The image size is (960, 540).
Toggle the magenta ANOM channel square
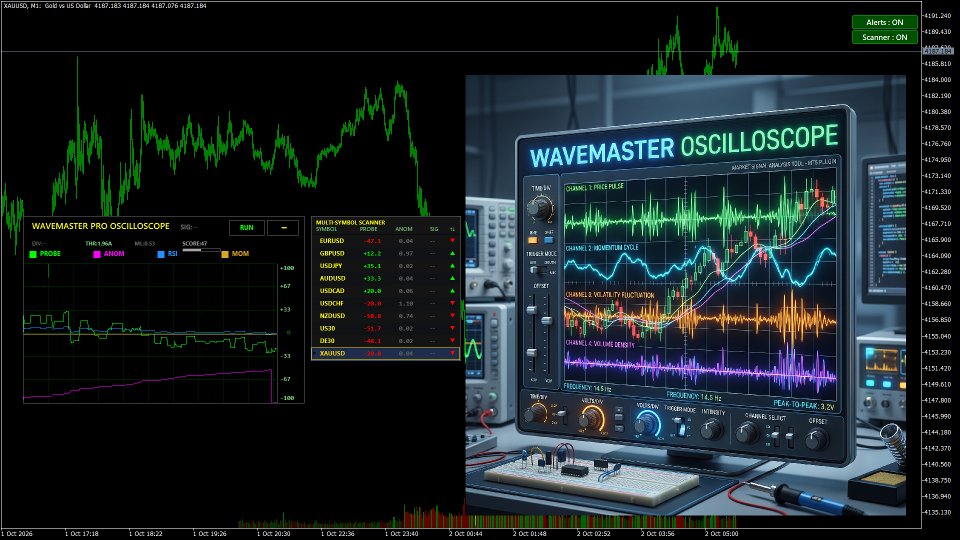(x=97, y=254)
